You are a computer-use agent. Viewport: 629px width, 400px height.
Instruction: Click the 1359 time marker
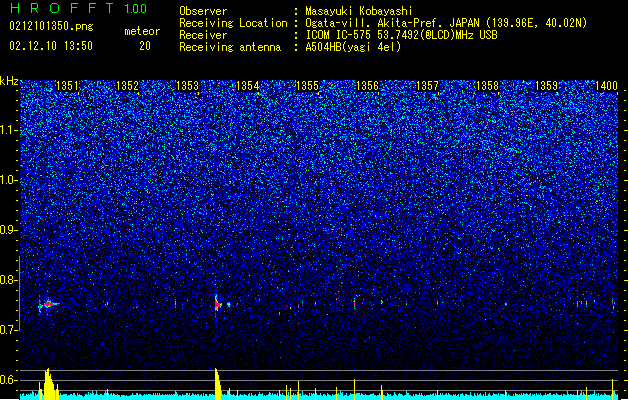pyautogui.click(x=547, y=86)
